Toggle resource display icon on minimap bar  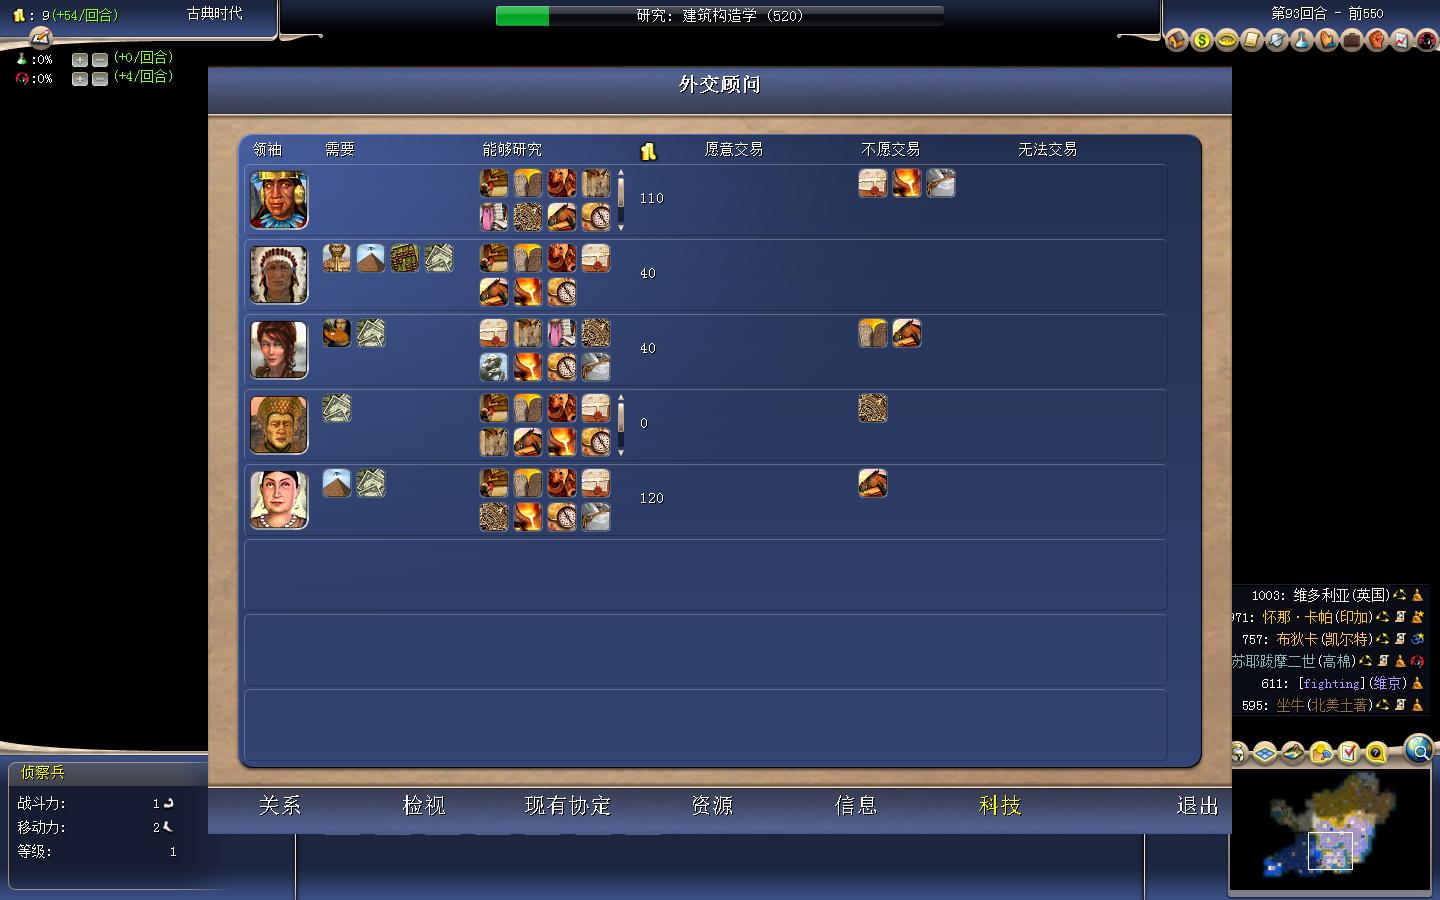[1321, 753]
